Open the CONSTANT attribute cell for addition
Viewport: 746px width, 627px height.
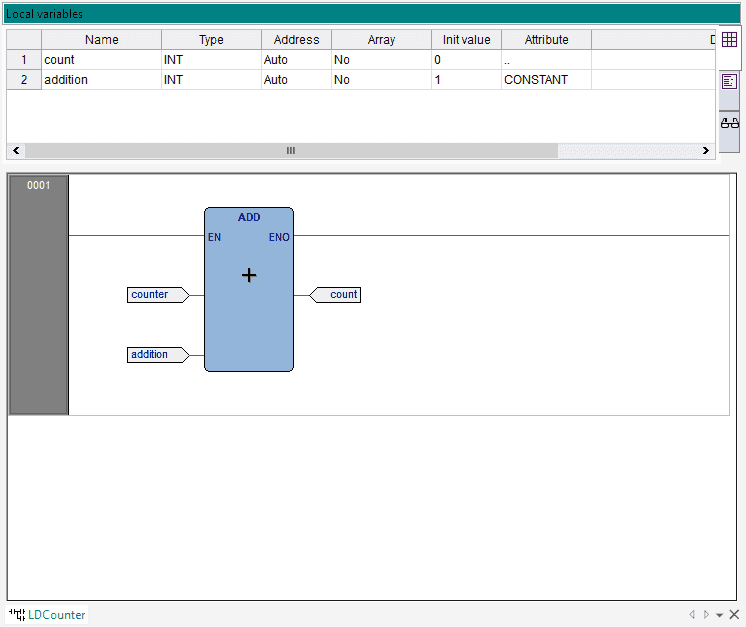tap(546, 80)
